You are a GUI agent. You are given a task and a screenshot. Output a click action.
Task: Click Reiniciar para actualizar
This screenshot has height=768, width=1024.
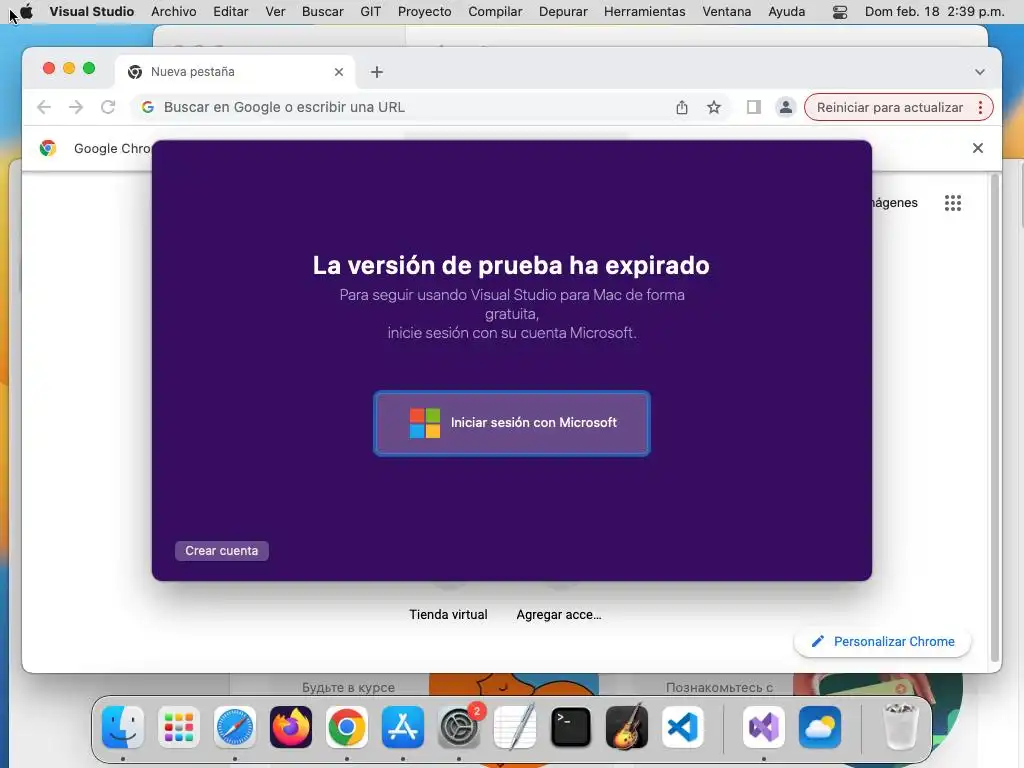pos(889,107)
